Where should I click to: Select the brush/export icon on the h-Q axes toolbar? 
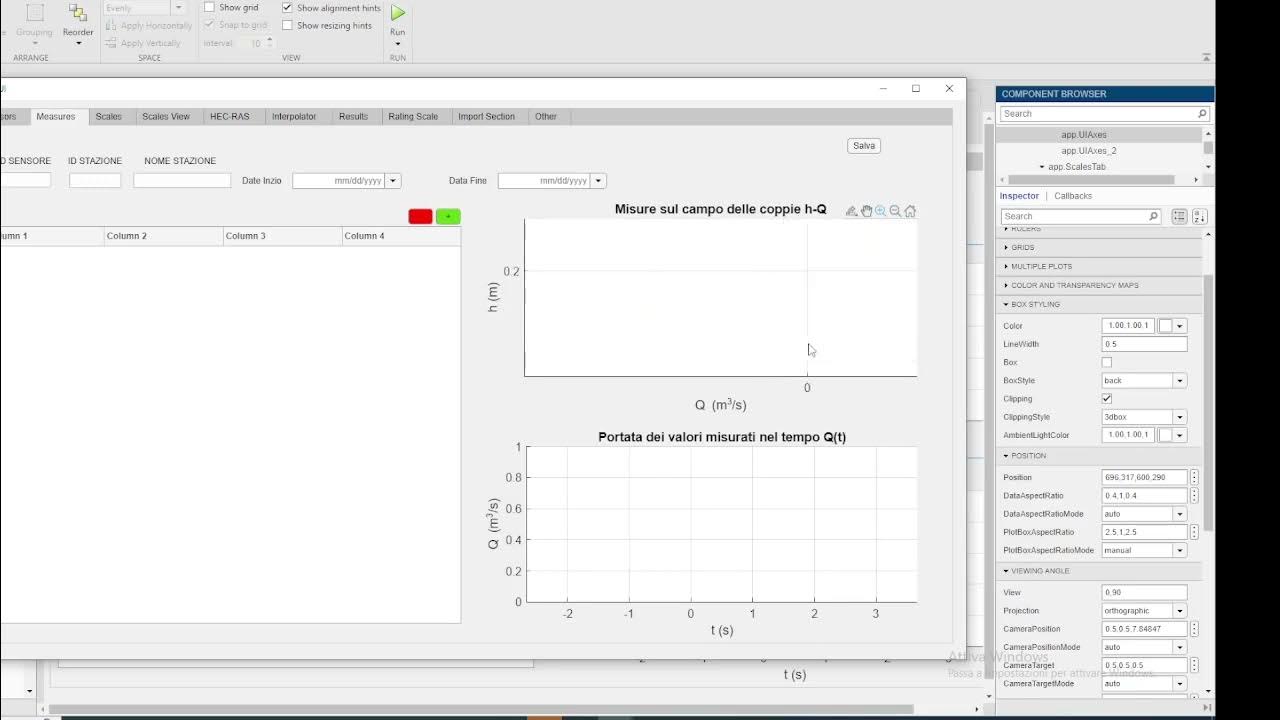(x=851, y=211)
